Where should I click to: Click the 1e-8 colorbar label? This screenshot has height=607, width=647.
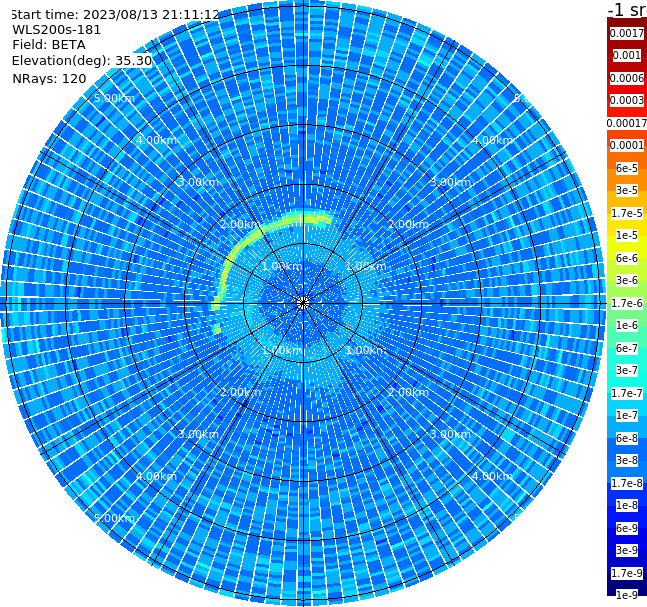(x=627, y=505)
